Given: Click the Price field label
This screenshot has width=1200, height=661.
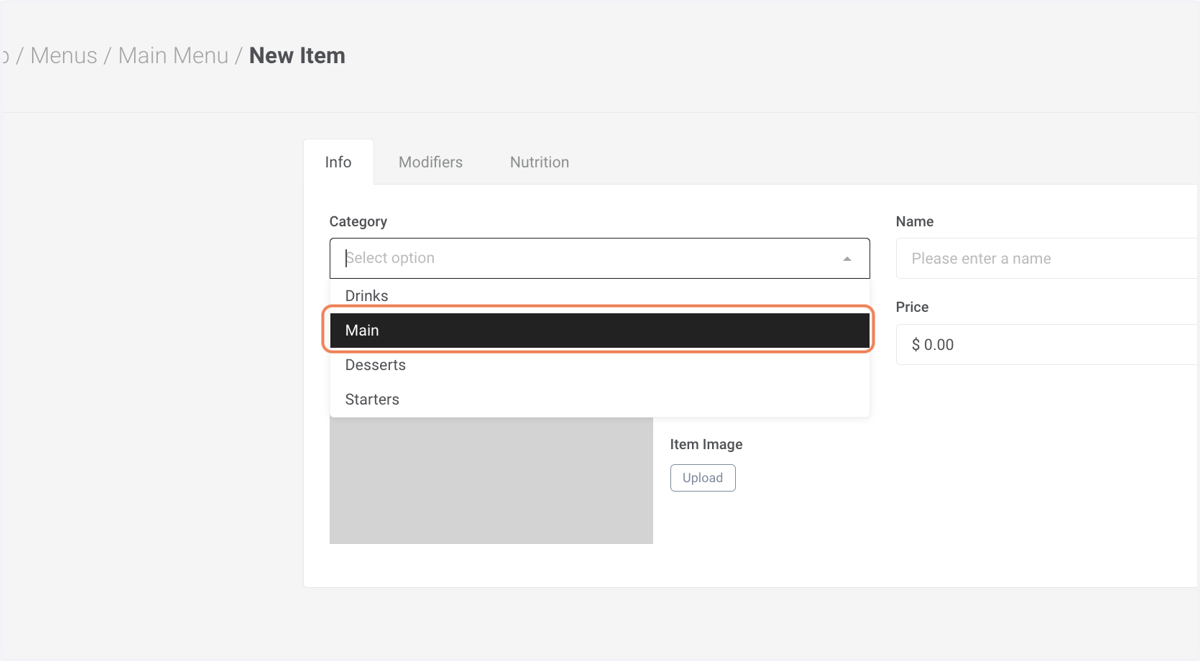Looking at the screenshot, I should (912, 307).
